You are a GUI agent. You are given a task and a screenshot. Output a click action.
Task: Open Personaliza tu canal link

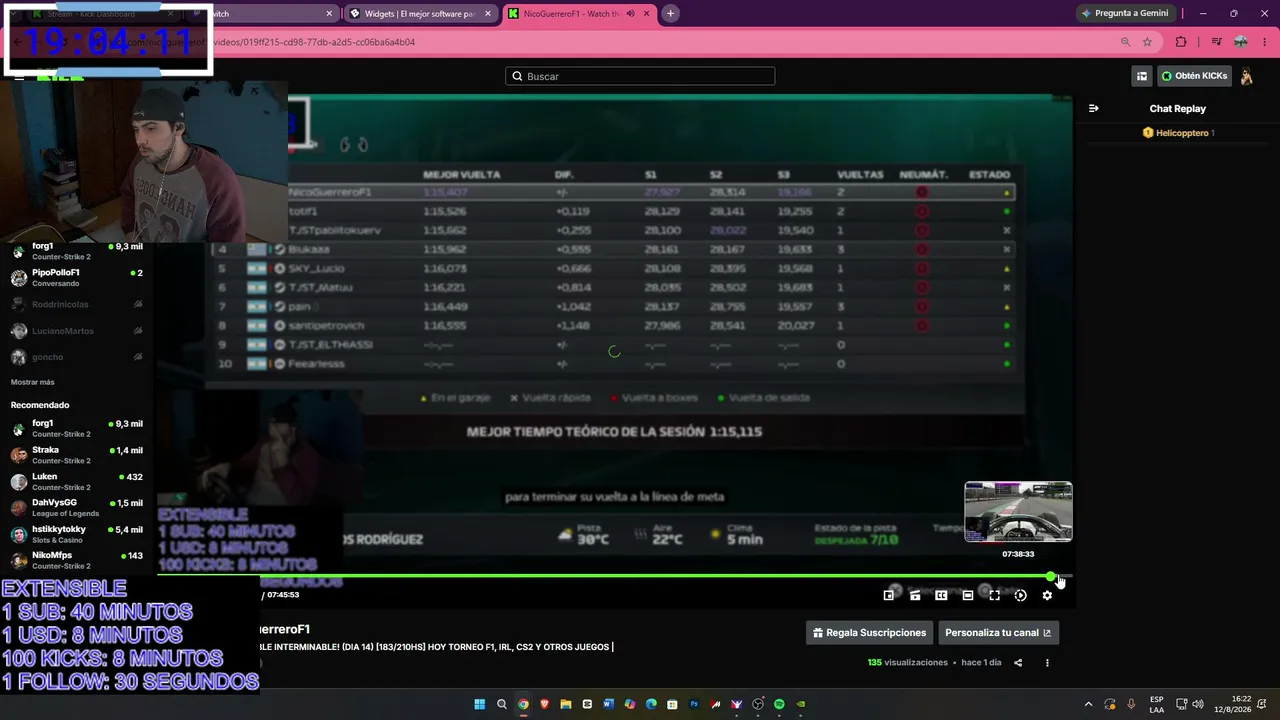pos(998,632)
